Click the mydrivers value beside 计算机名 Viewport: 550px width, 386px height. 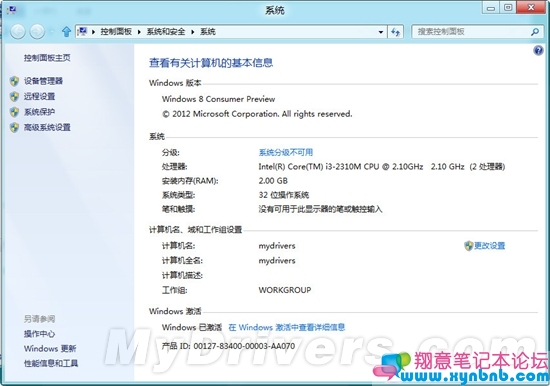click(x=277, y=246)
